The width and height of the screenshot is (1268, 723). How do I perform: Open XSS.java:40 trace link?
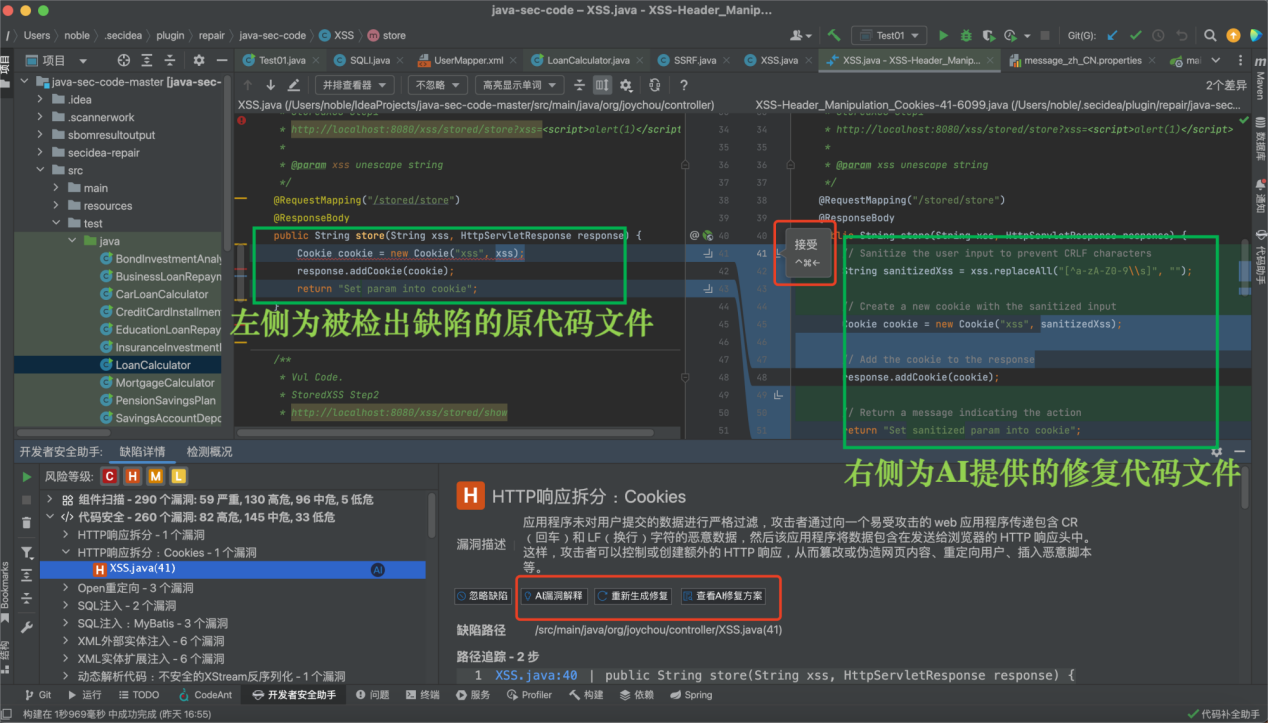536,676
